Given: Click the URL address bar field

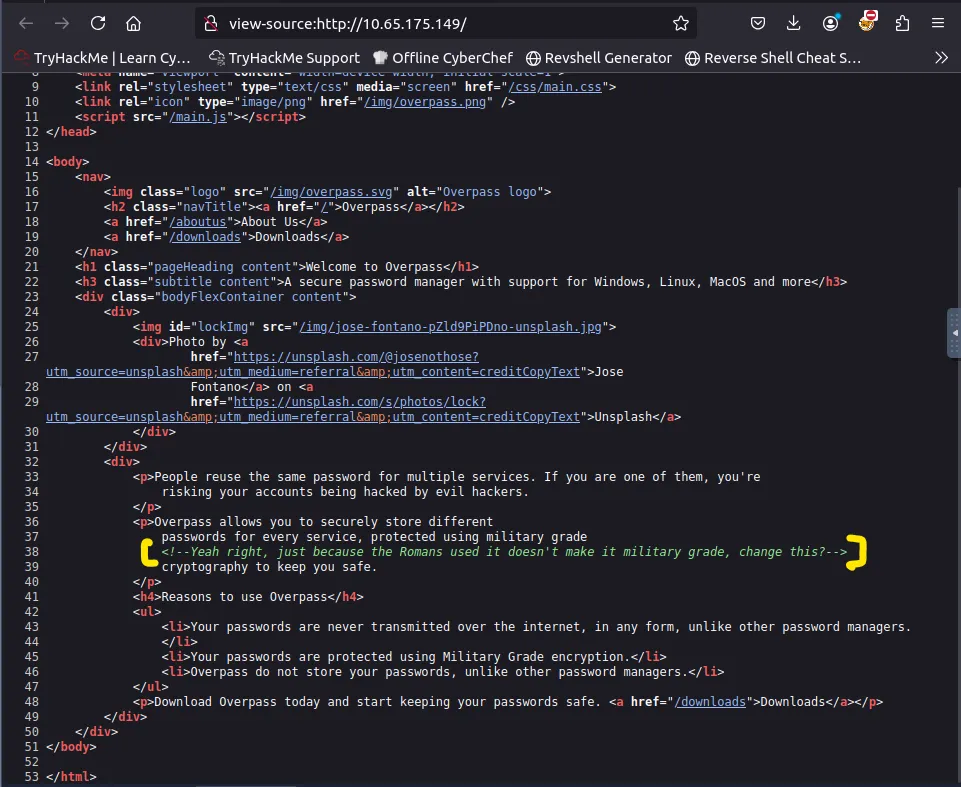Looking at the screenshot, I should [440, 23].
